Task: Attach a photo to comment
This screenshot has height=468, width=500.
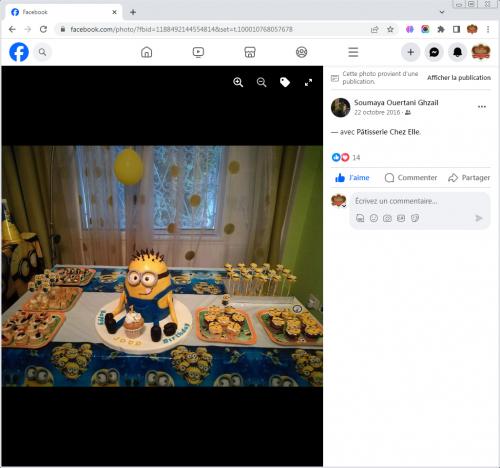Action: [387, 218]
